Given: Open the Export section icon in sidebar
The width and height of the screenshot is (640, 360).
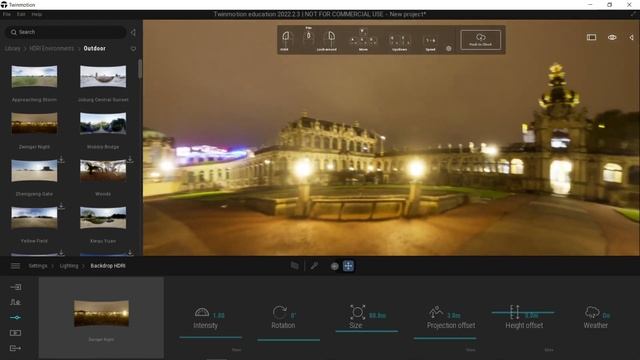Looking at the screenshot, I should click(x=16, y=348).
